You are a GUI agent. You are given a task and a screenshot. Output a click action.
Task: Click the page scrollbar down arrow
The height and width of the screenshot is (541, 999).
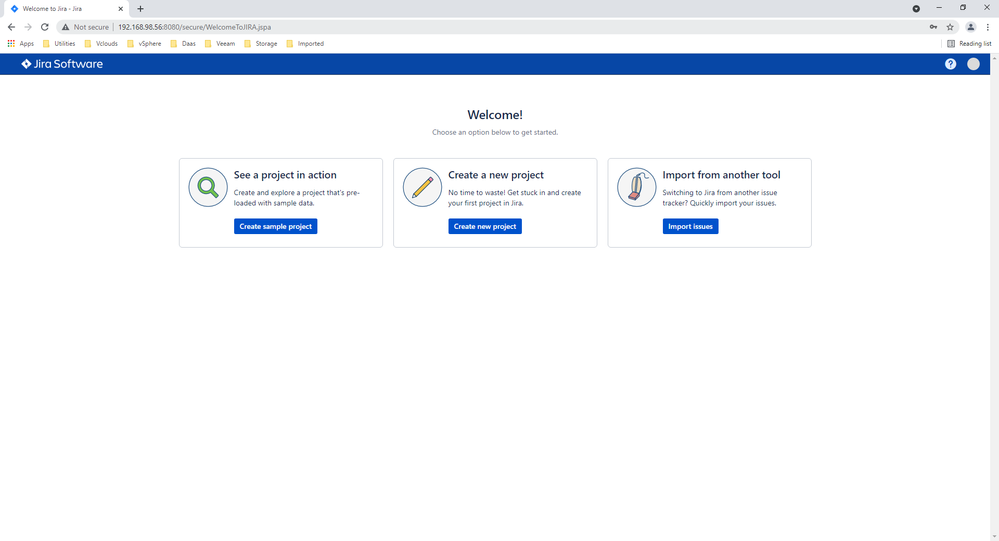coord(995,537)
